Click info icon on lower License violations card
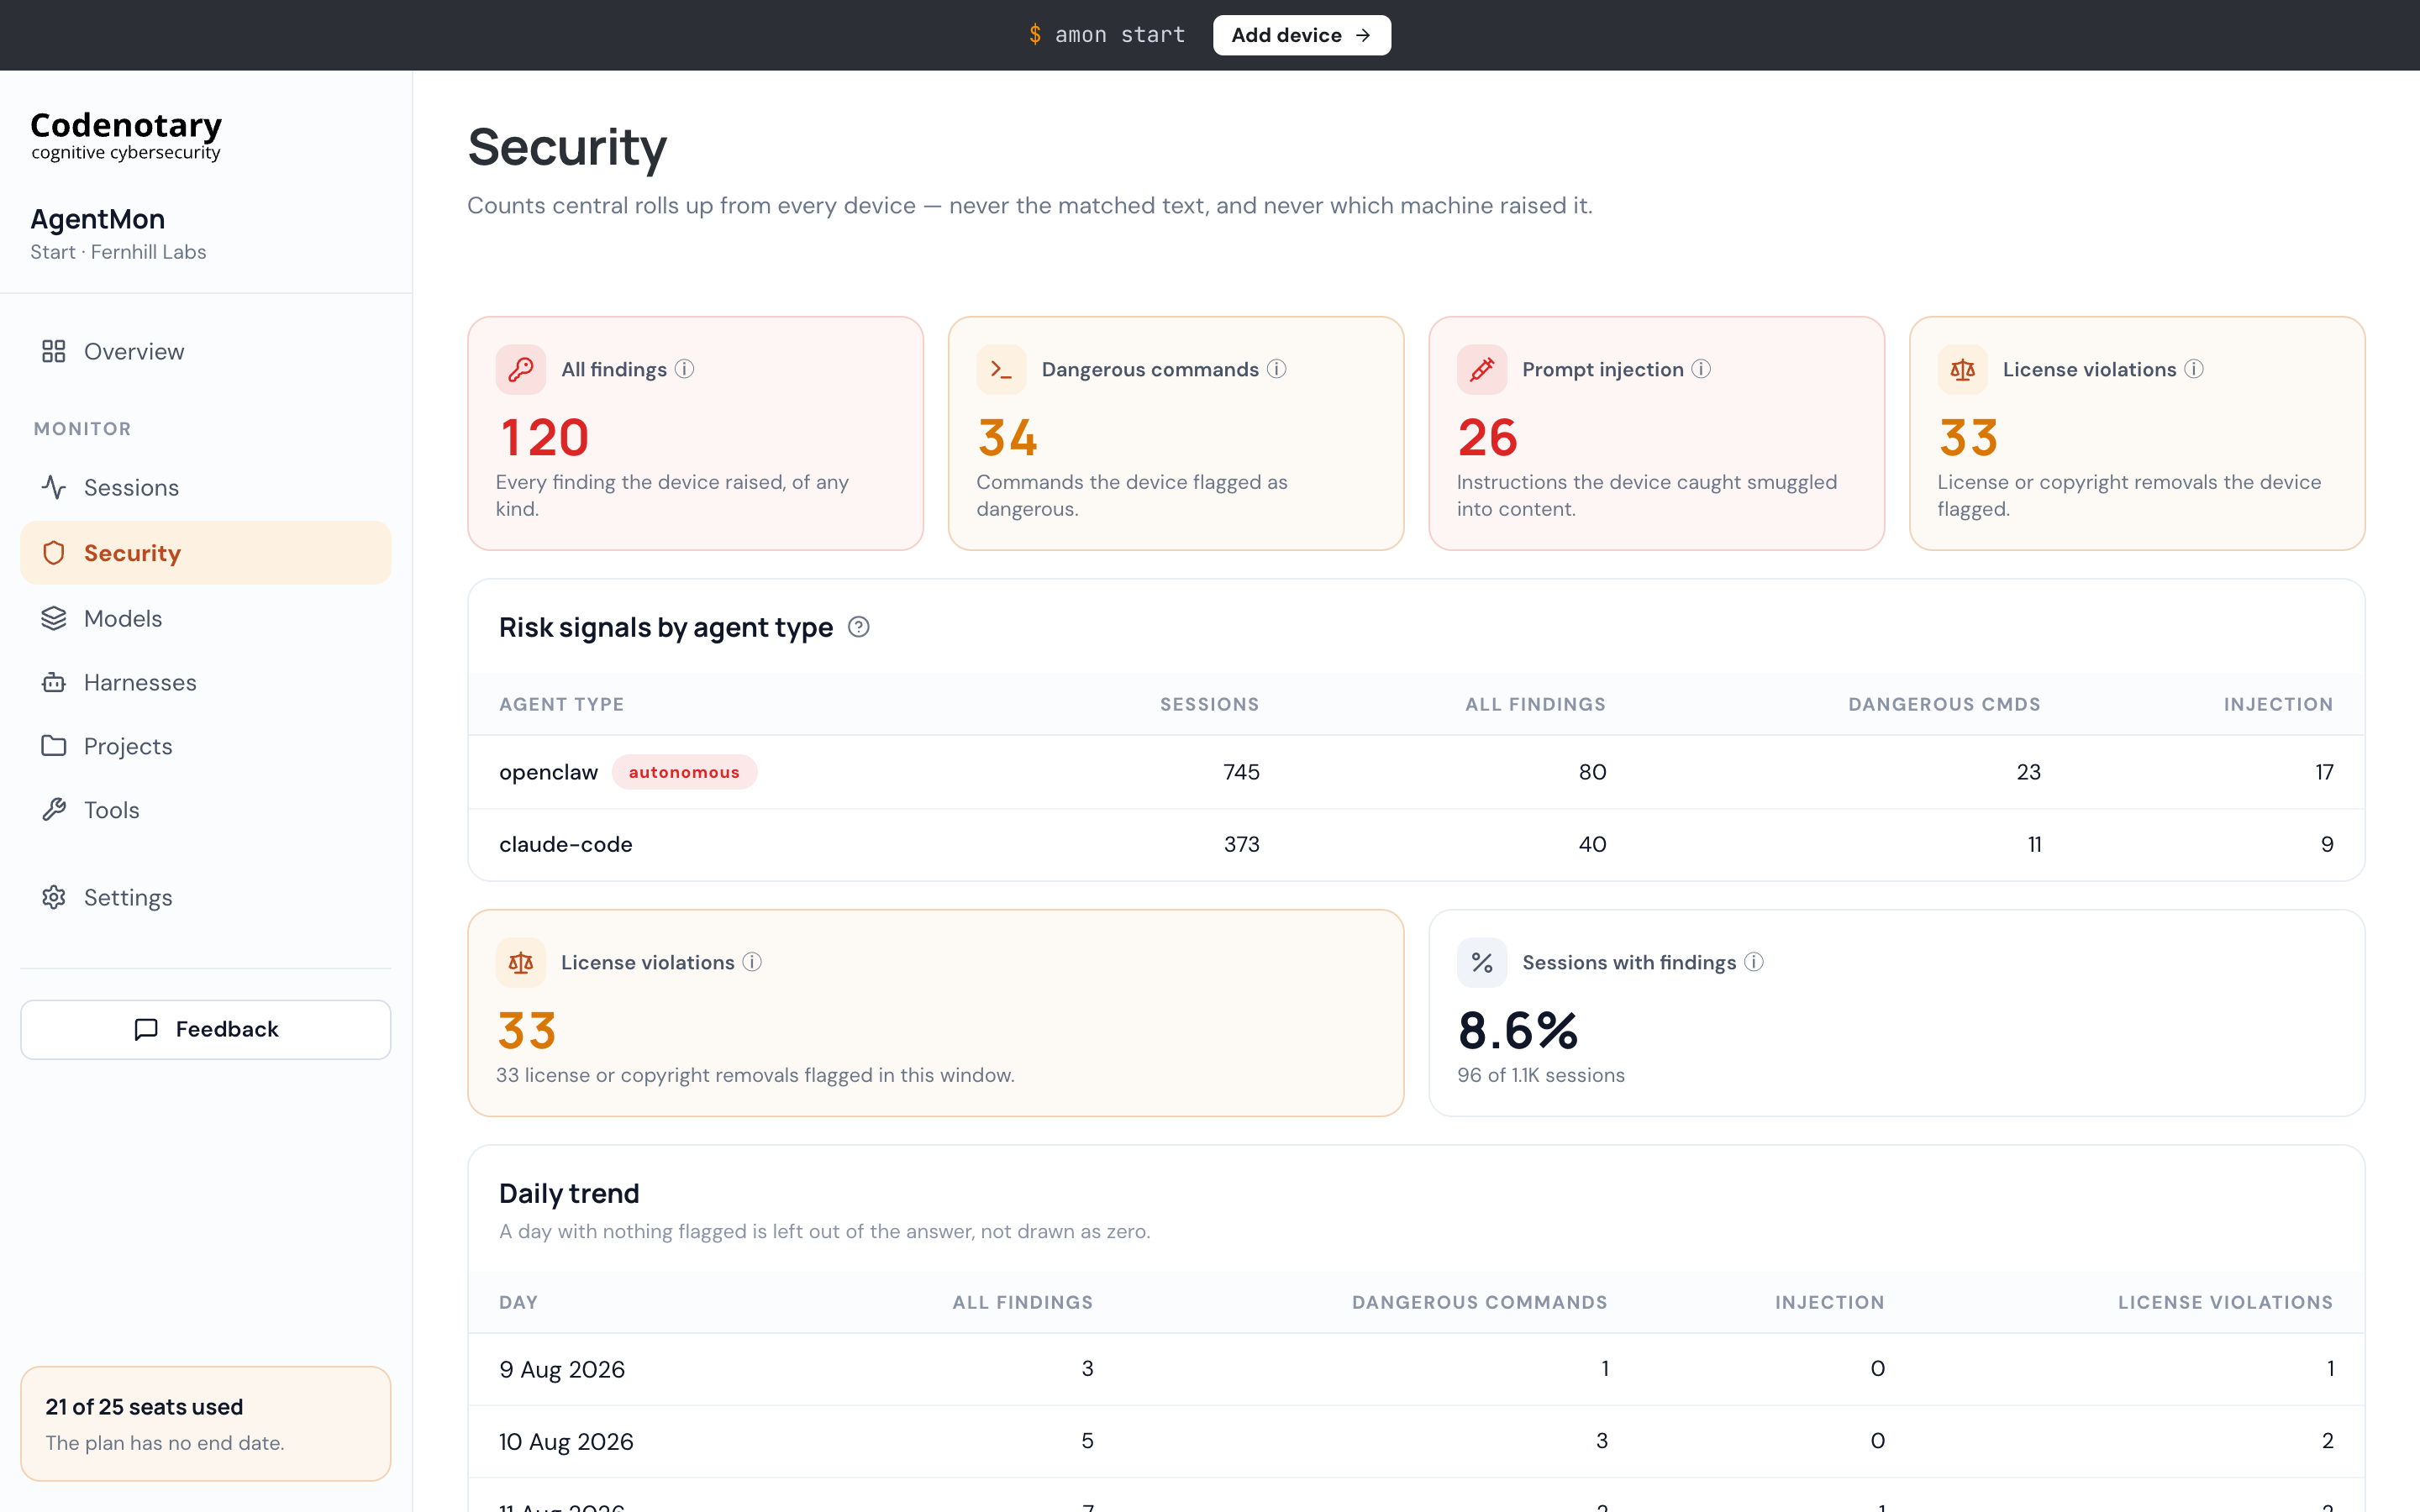 pyautogui.click(x=752, y=962)
